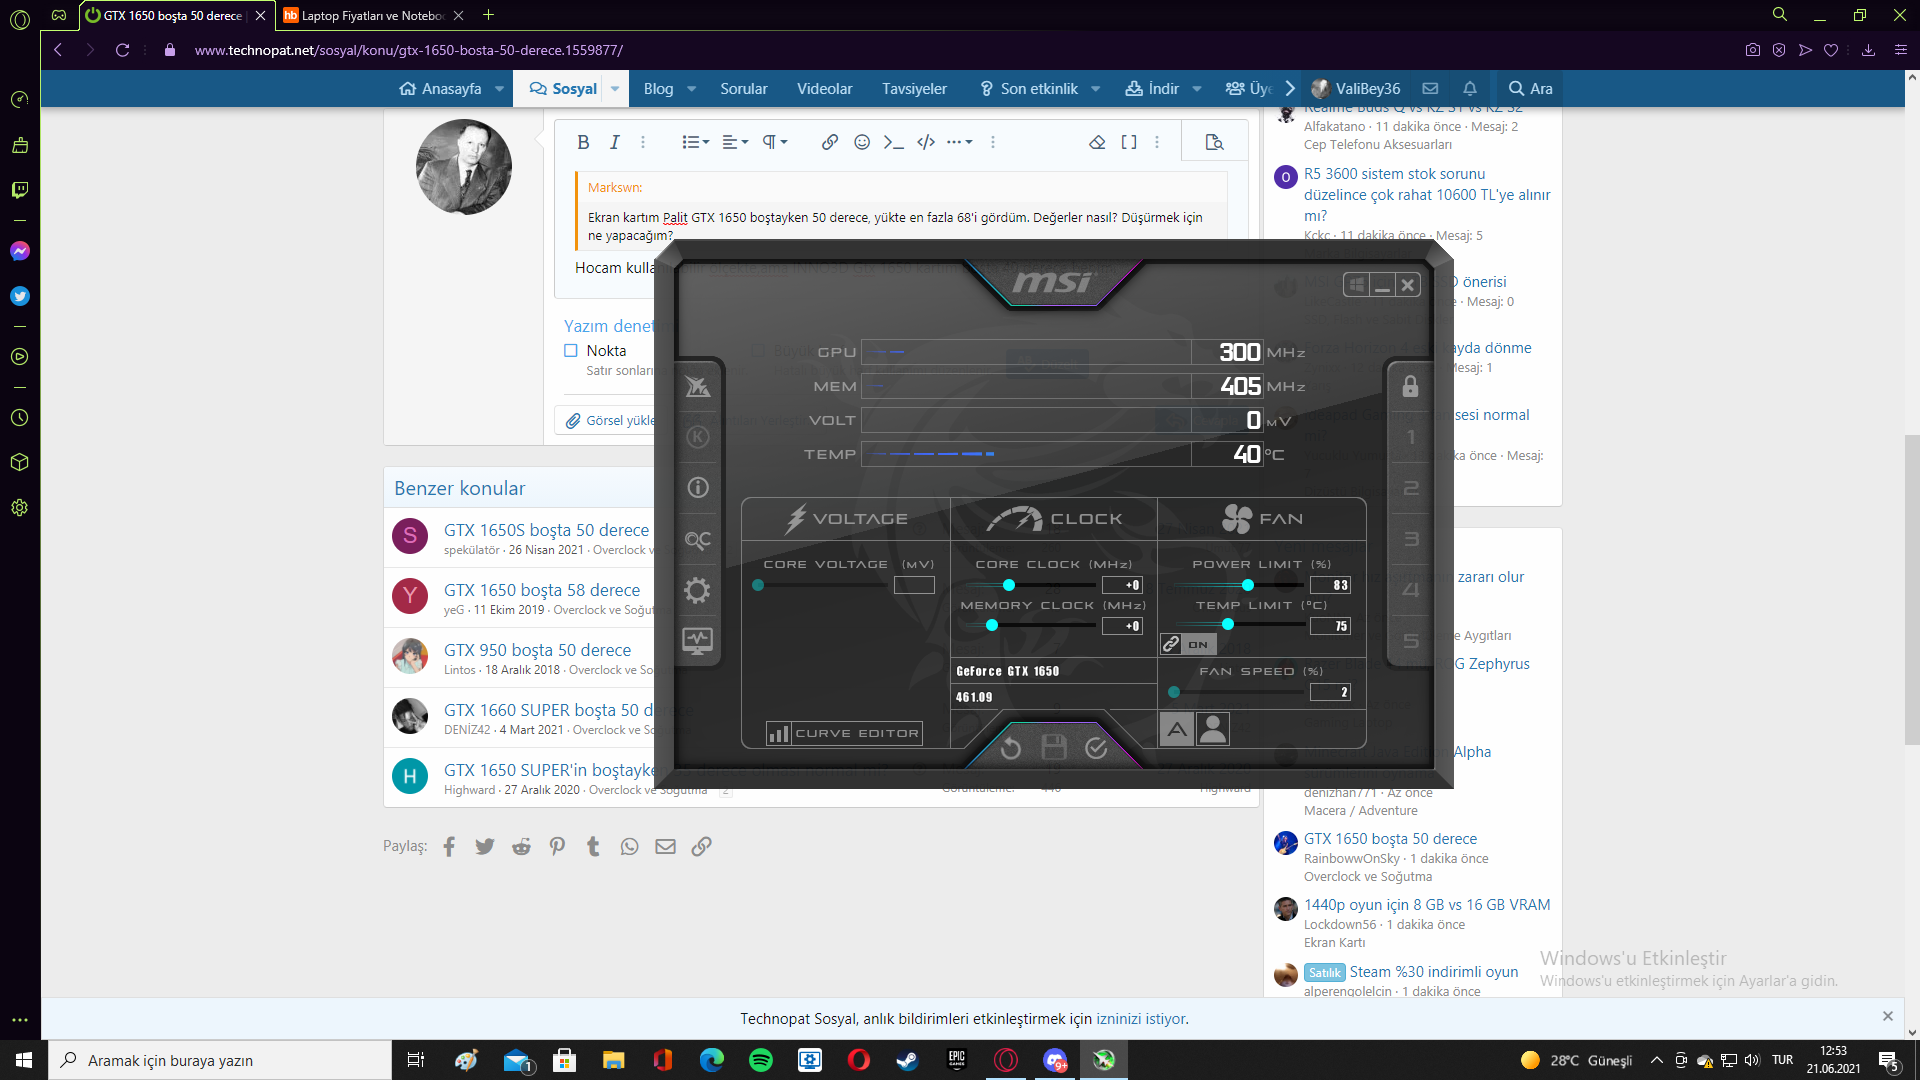
Task: Toggle fan auto mode A button
Action: click(1177, 730)
